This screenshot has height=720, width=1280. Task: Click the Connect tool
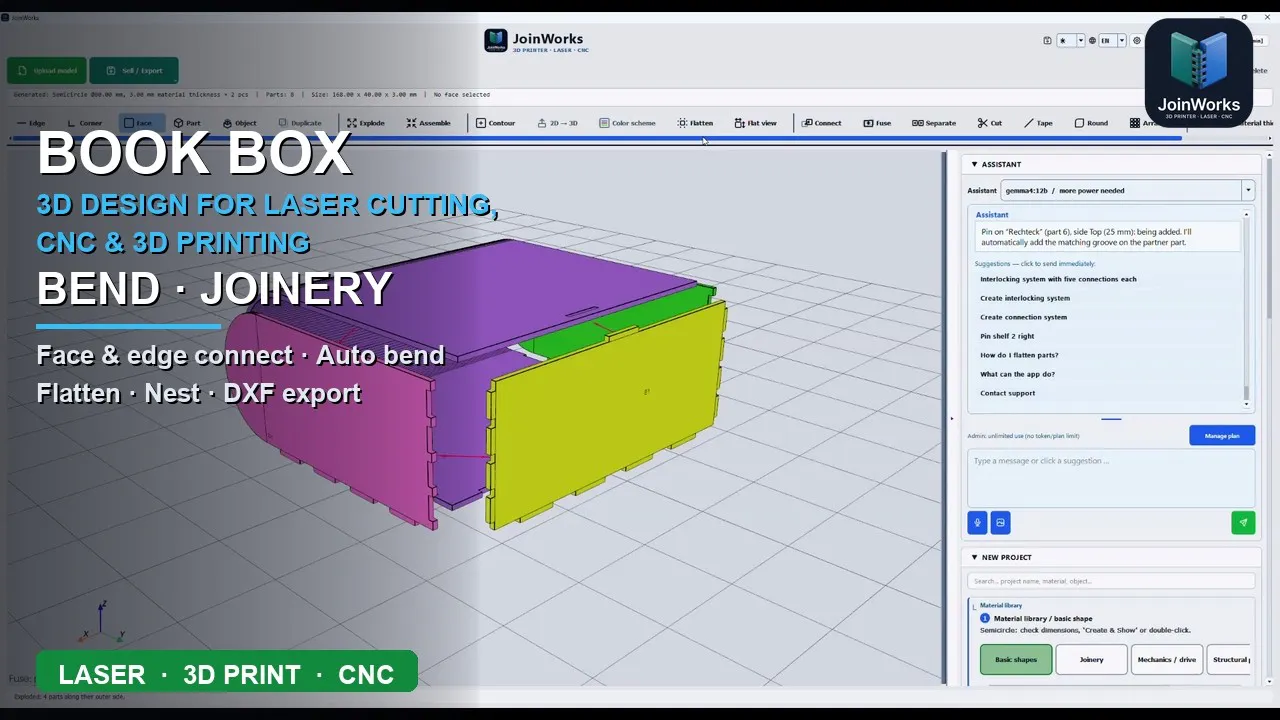pyautogui.click(x=822, y=123)
